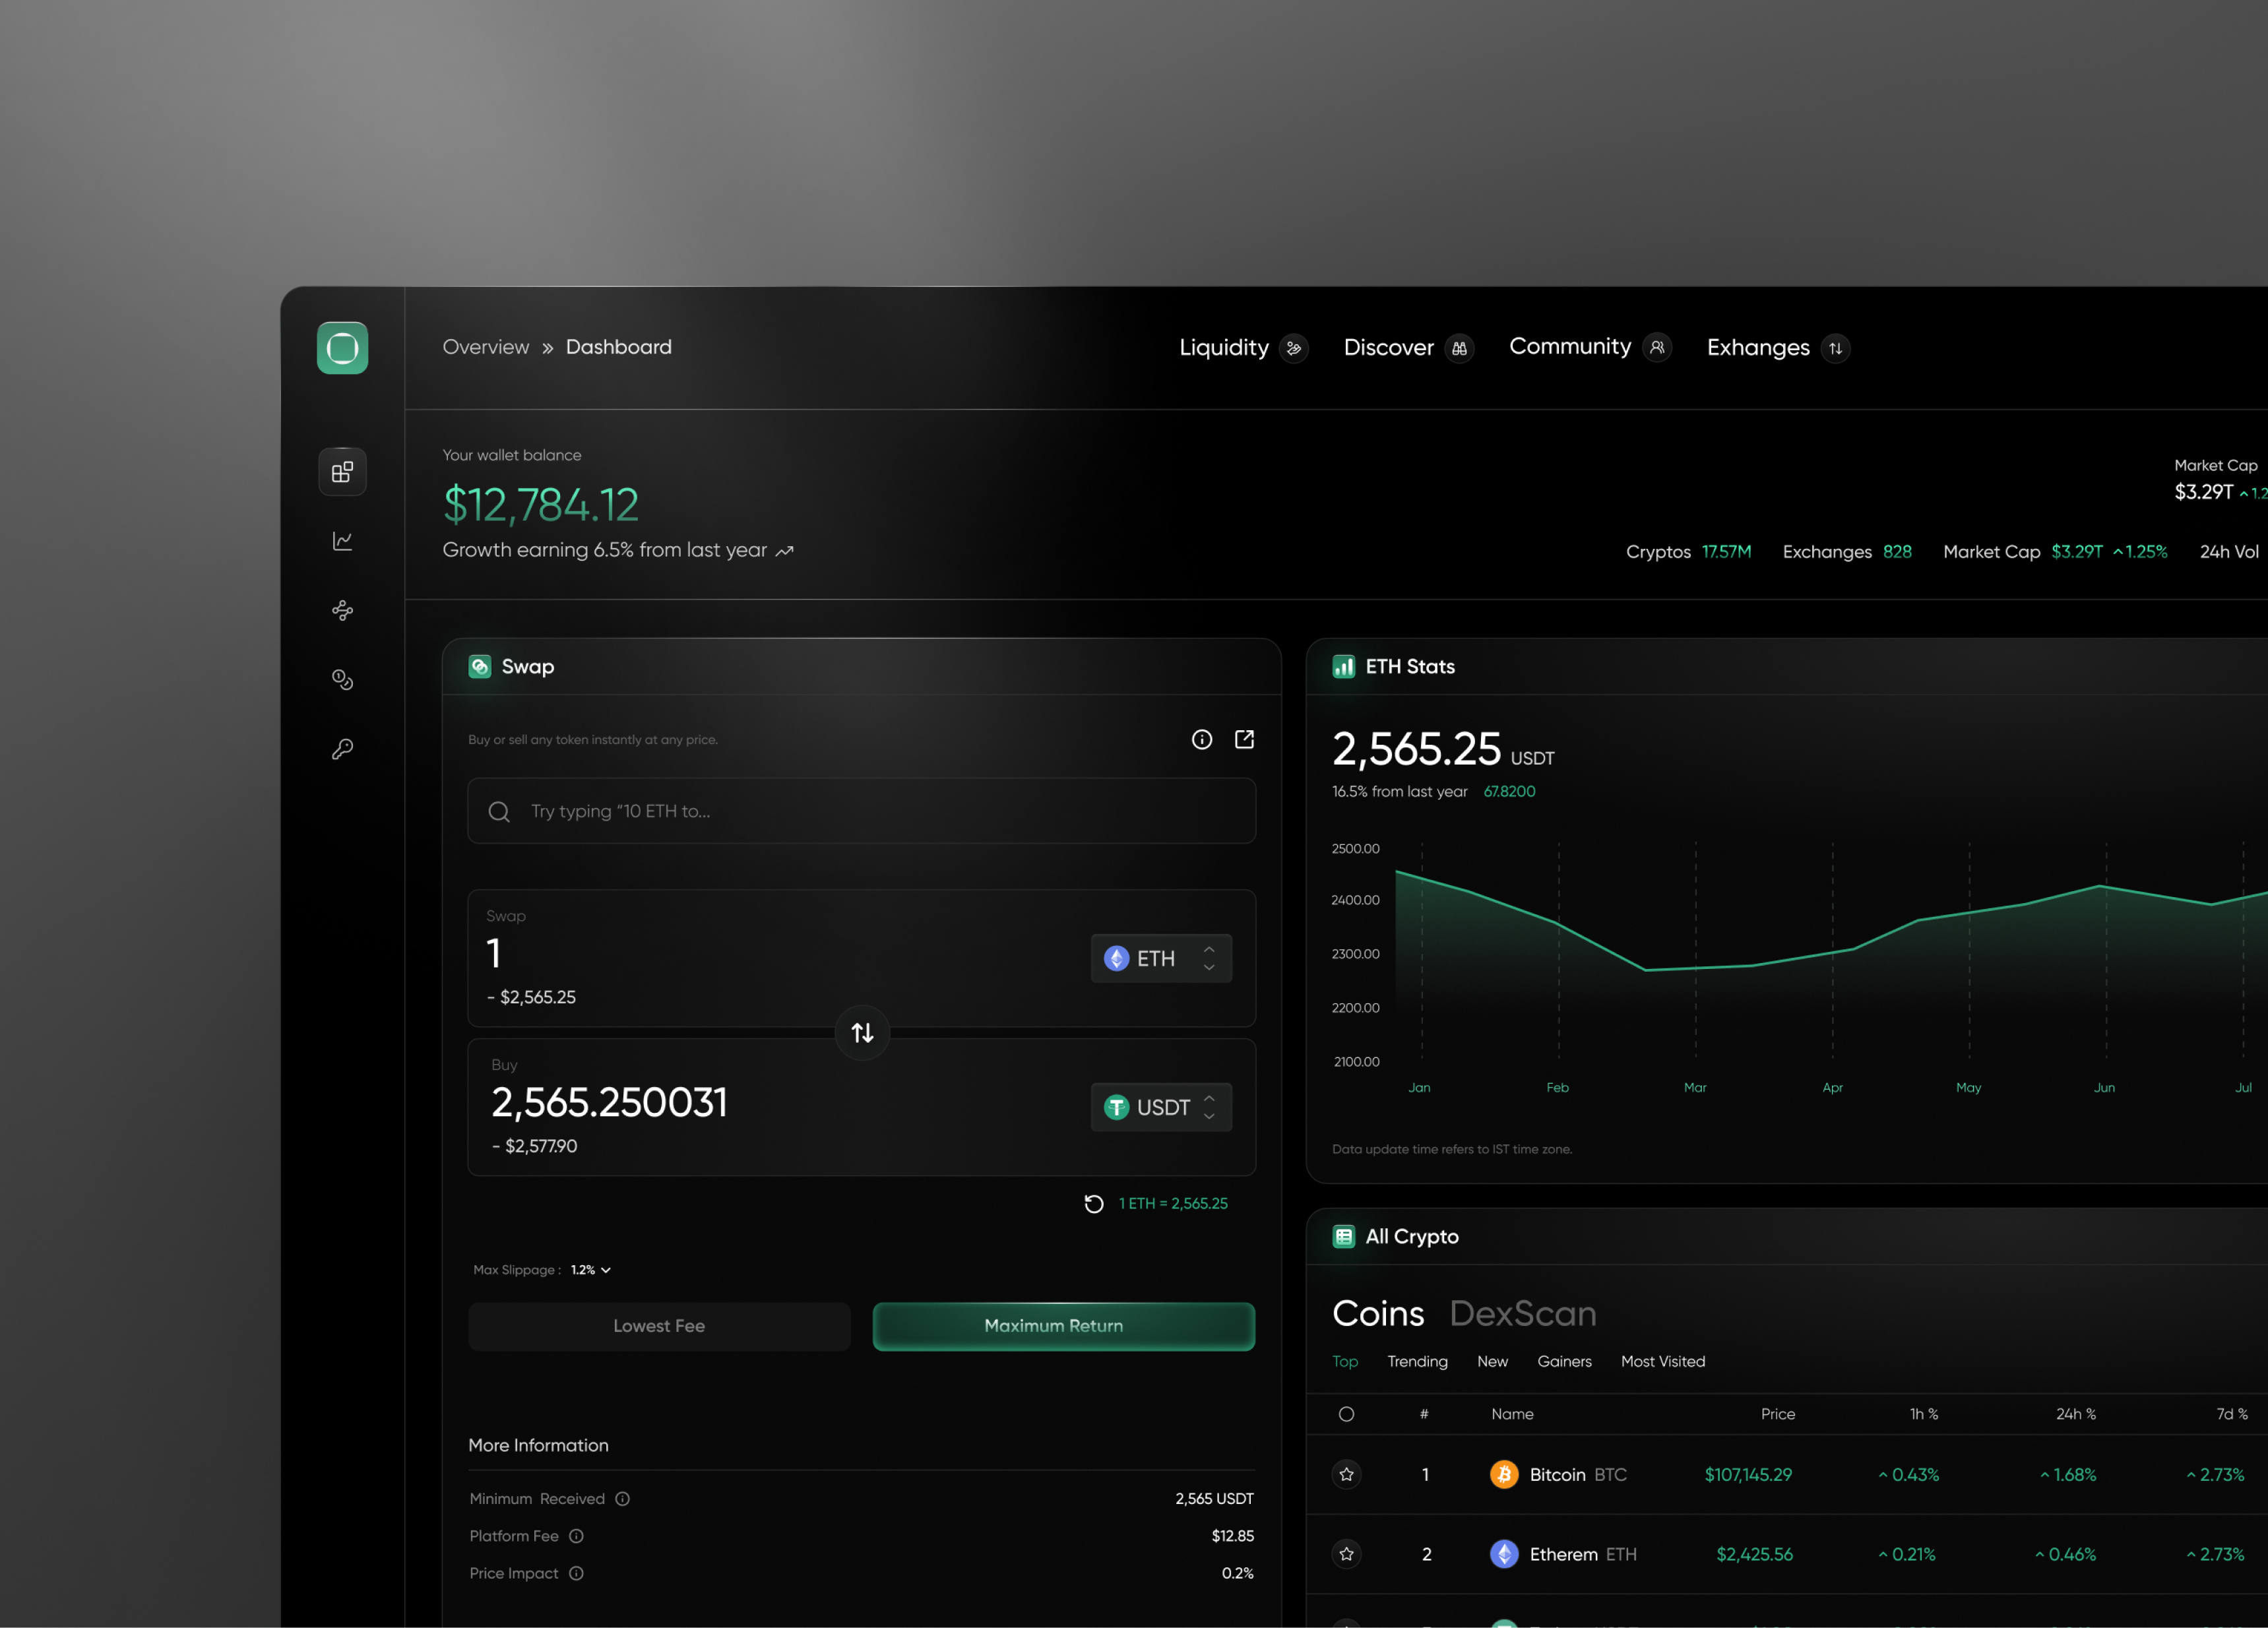Switch to the Coins tab
Screen dimensions: 2268x1628
coord(1378,1313)
